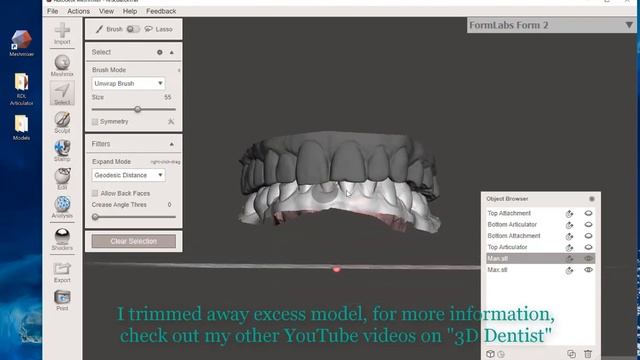Image resolution: width=640 pixels, height=360 pixels.
Task: Click the upper teeth model in viewport
Action: click(x=339, y=161)
